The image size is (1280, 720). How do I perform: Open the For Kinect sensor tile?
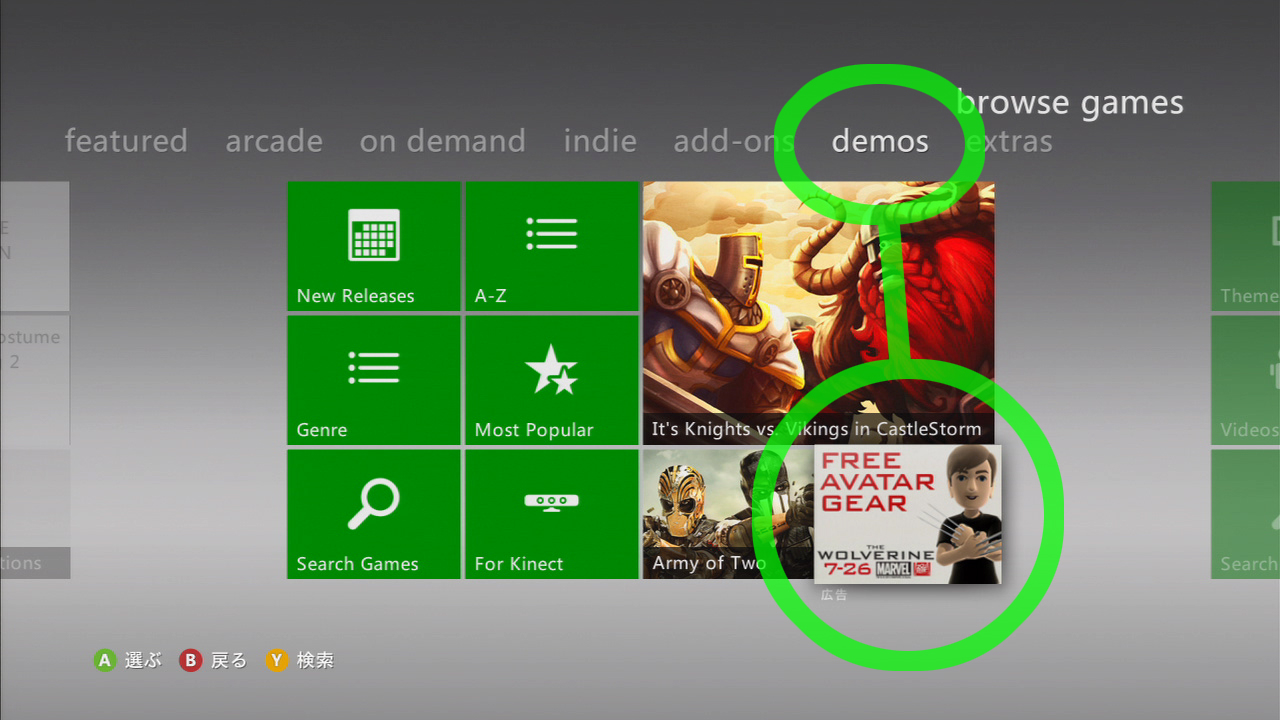tap(552, 514)
